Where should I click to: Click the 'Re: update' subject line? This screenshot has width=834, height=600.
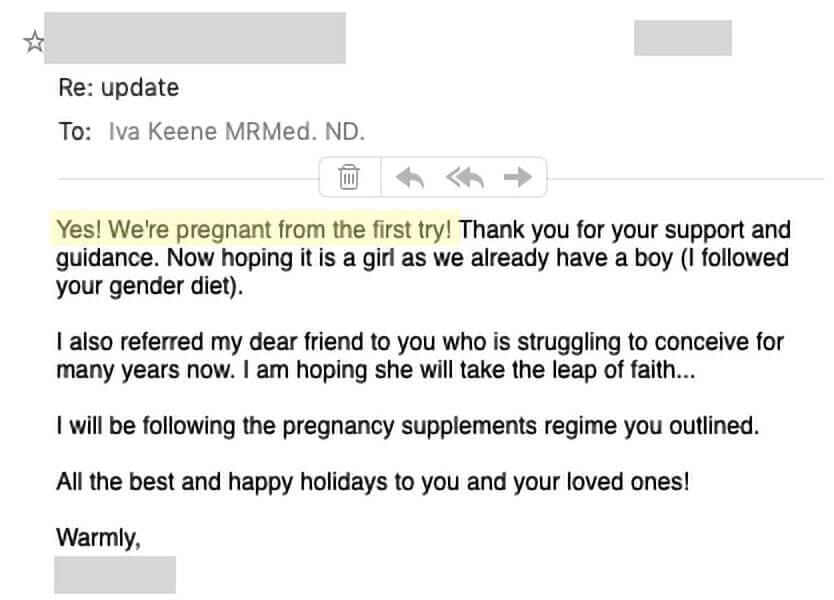[x=119, y=88]
